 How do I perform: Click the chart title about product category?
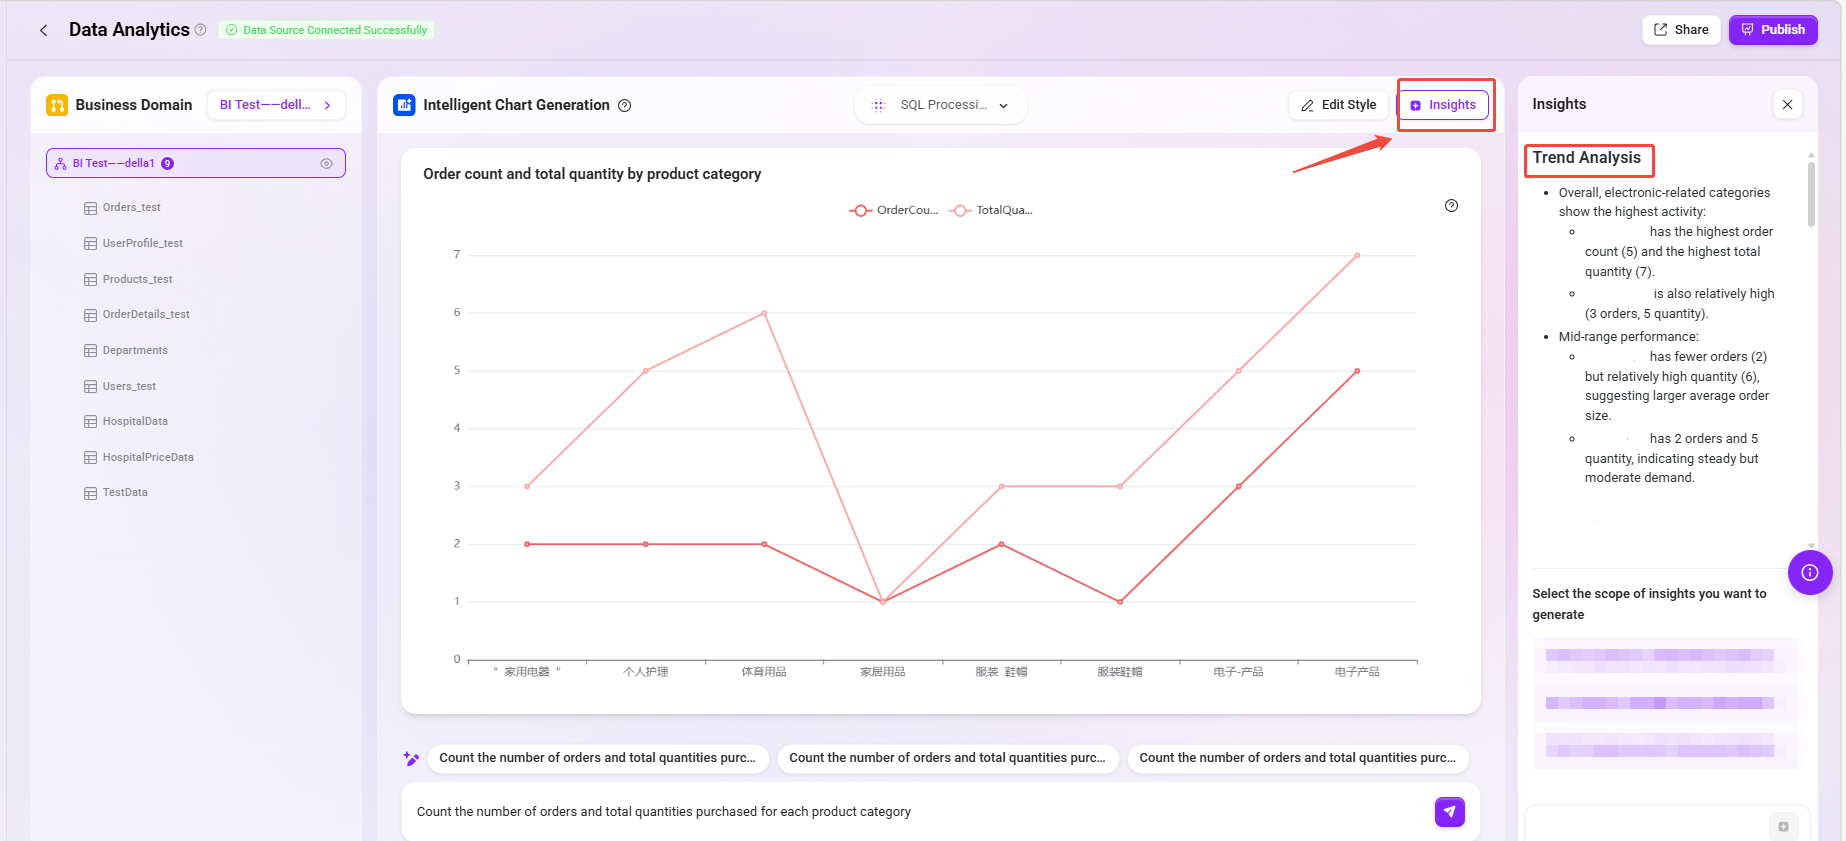coord(592,174)
